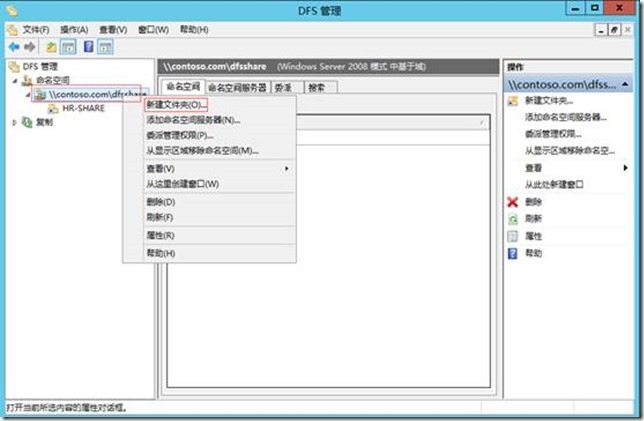This screenshot has height=421, width=644.
Task: Click the red X delete icon
Action: (513, 202)
